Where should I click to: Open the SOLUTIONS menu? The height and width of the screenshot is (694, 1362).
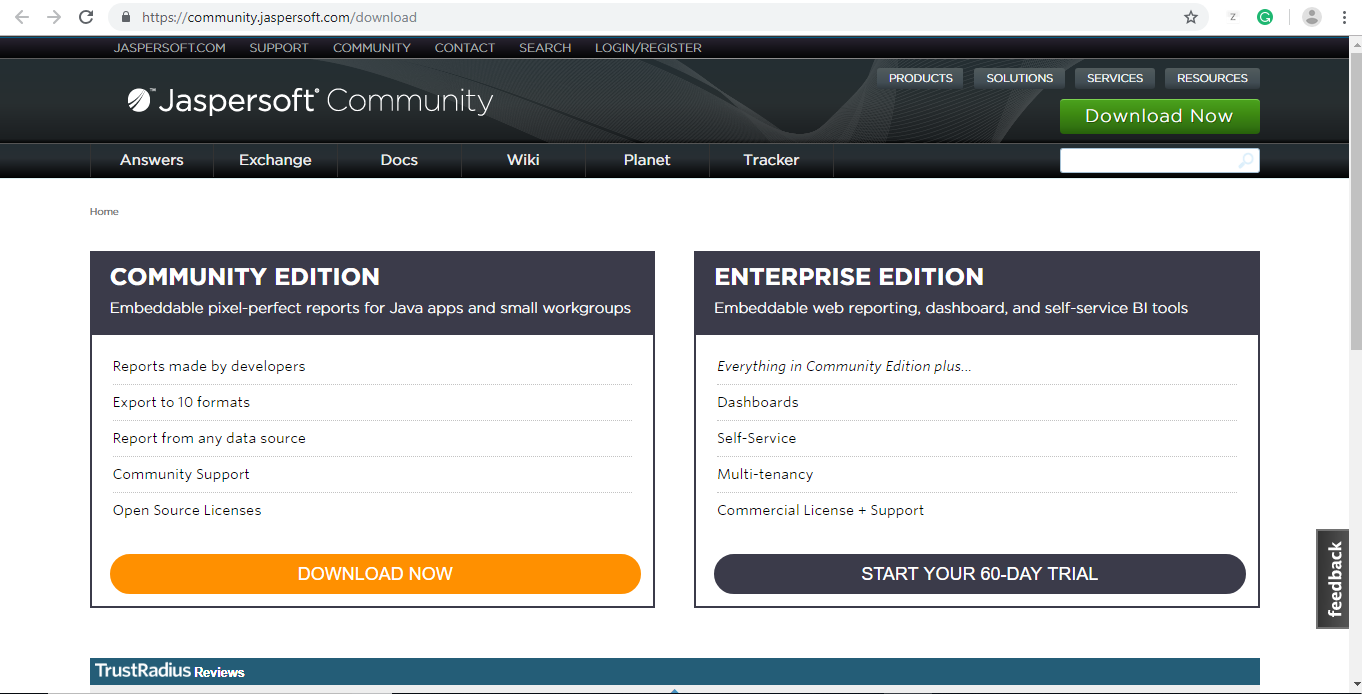[1019, 78]
